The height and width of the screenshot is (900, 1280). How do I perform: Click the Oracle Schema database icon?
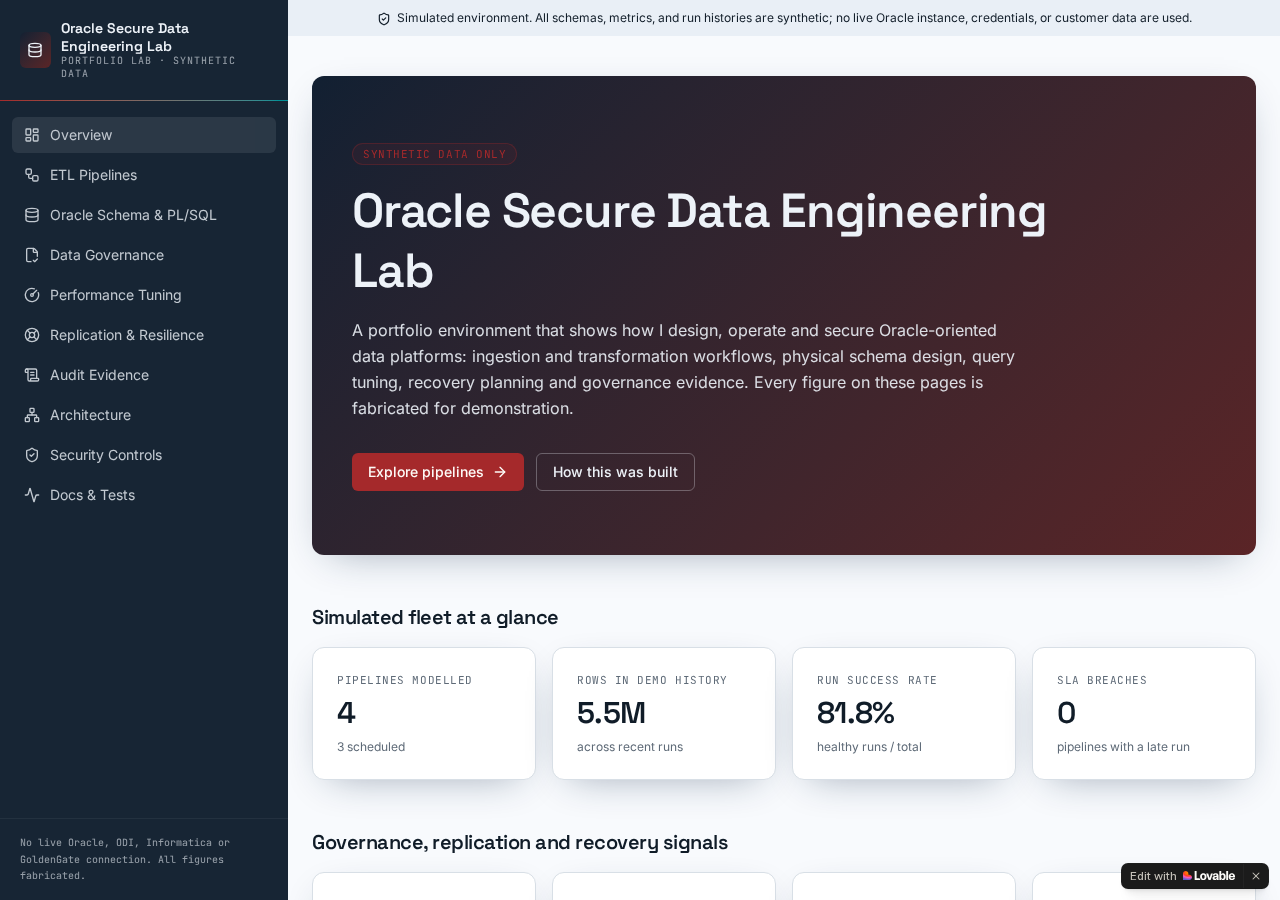pyautogui.click(x=32, y=215)
